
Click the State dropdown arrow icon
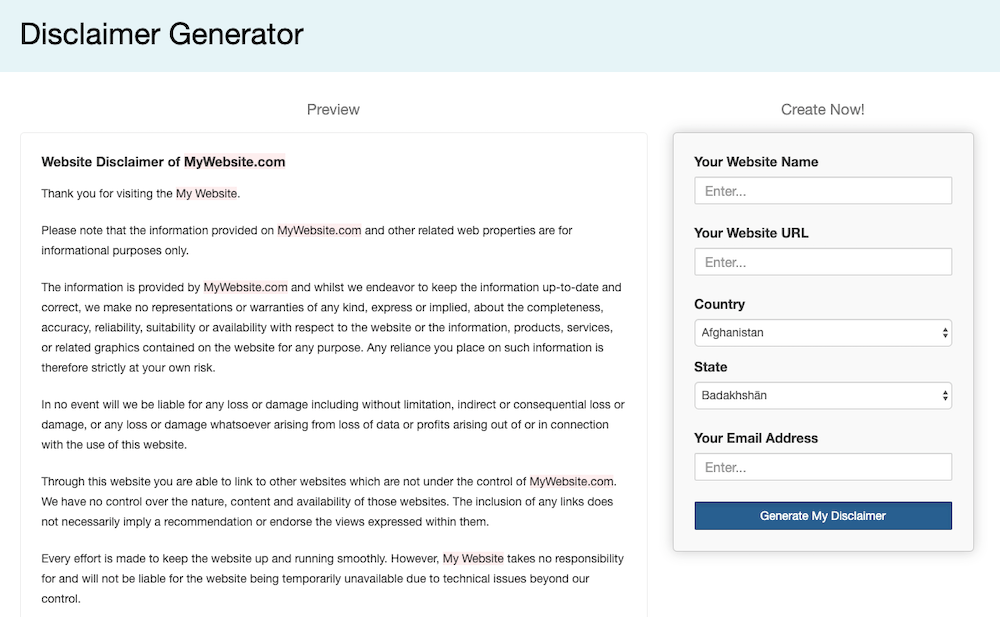pos(945,396)
